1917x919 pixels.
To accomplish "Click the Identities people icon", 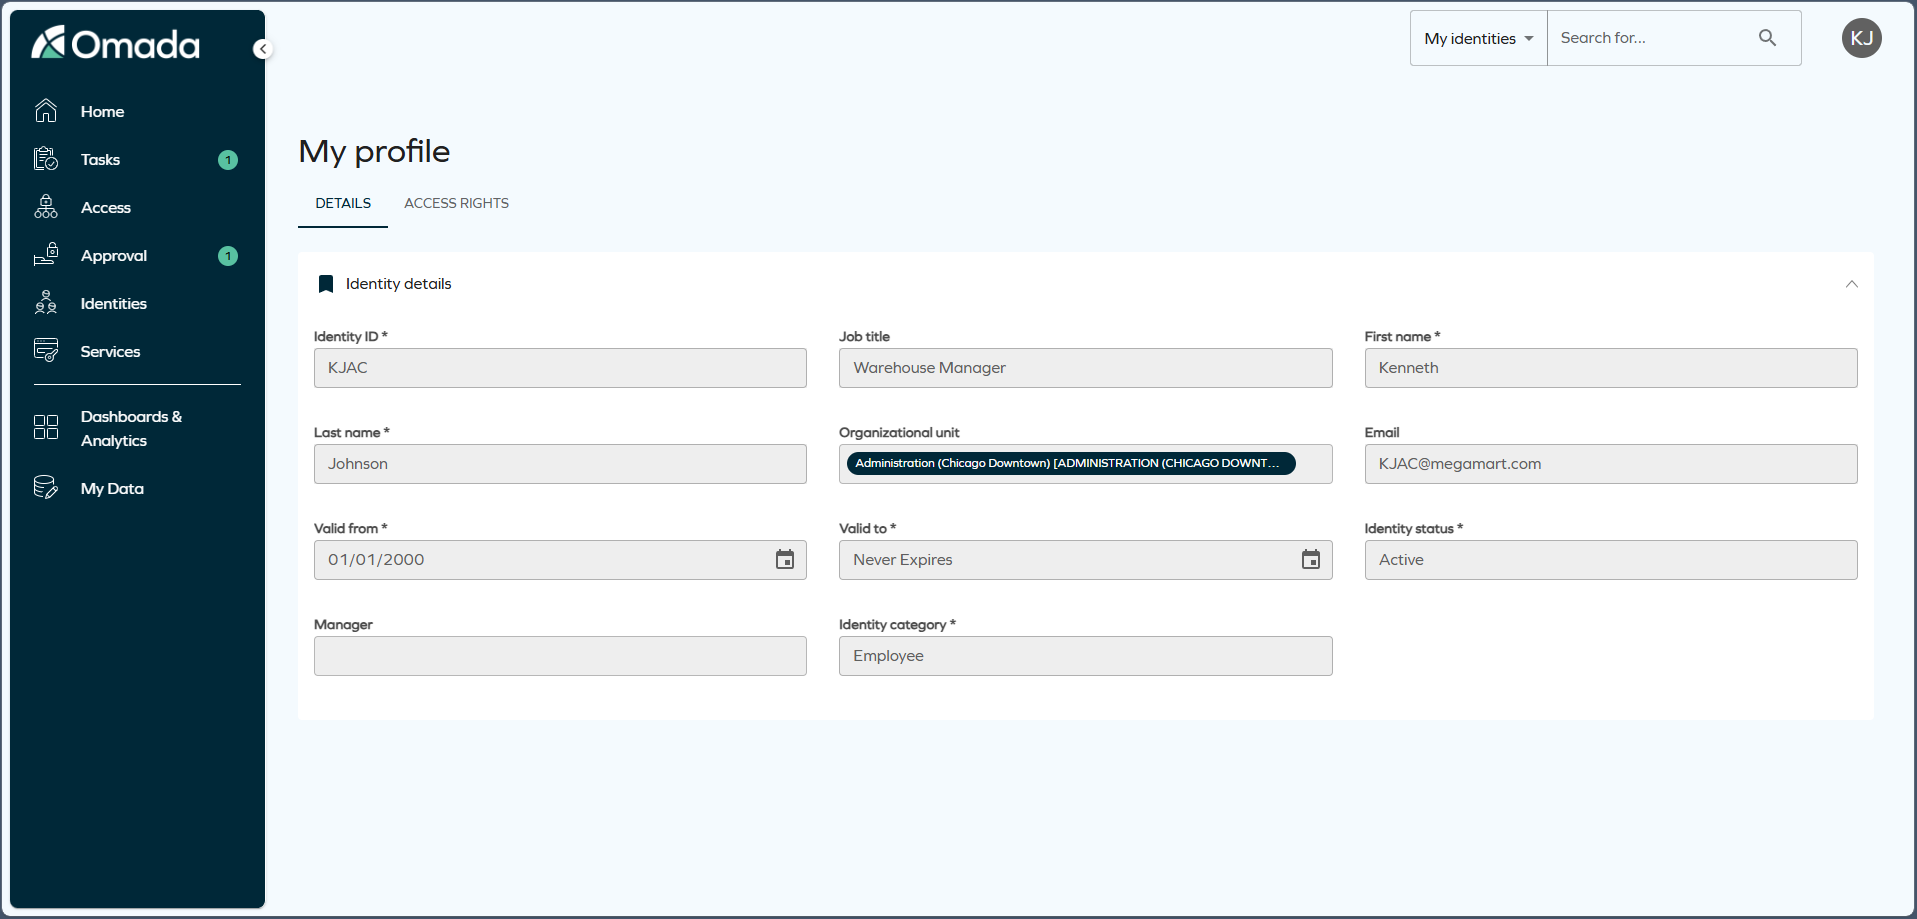I will click(x=46, y=303).
